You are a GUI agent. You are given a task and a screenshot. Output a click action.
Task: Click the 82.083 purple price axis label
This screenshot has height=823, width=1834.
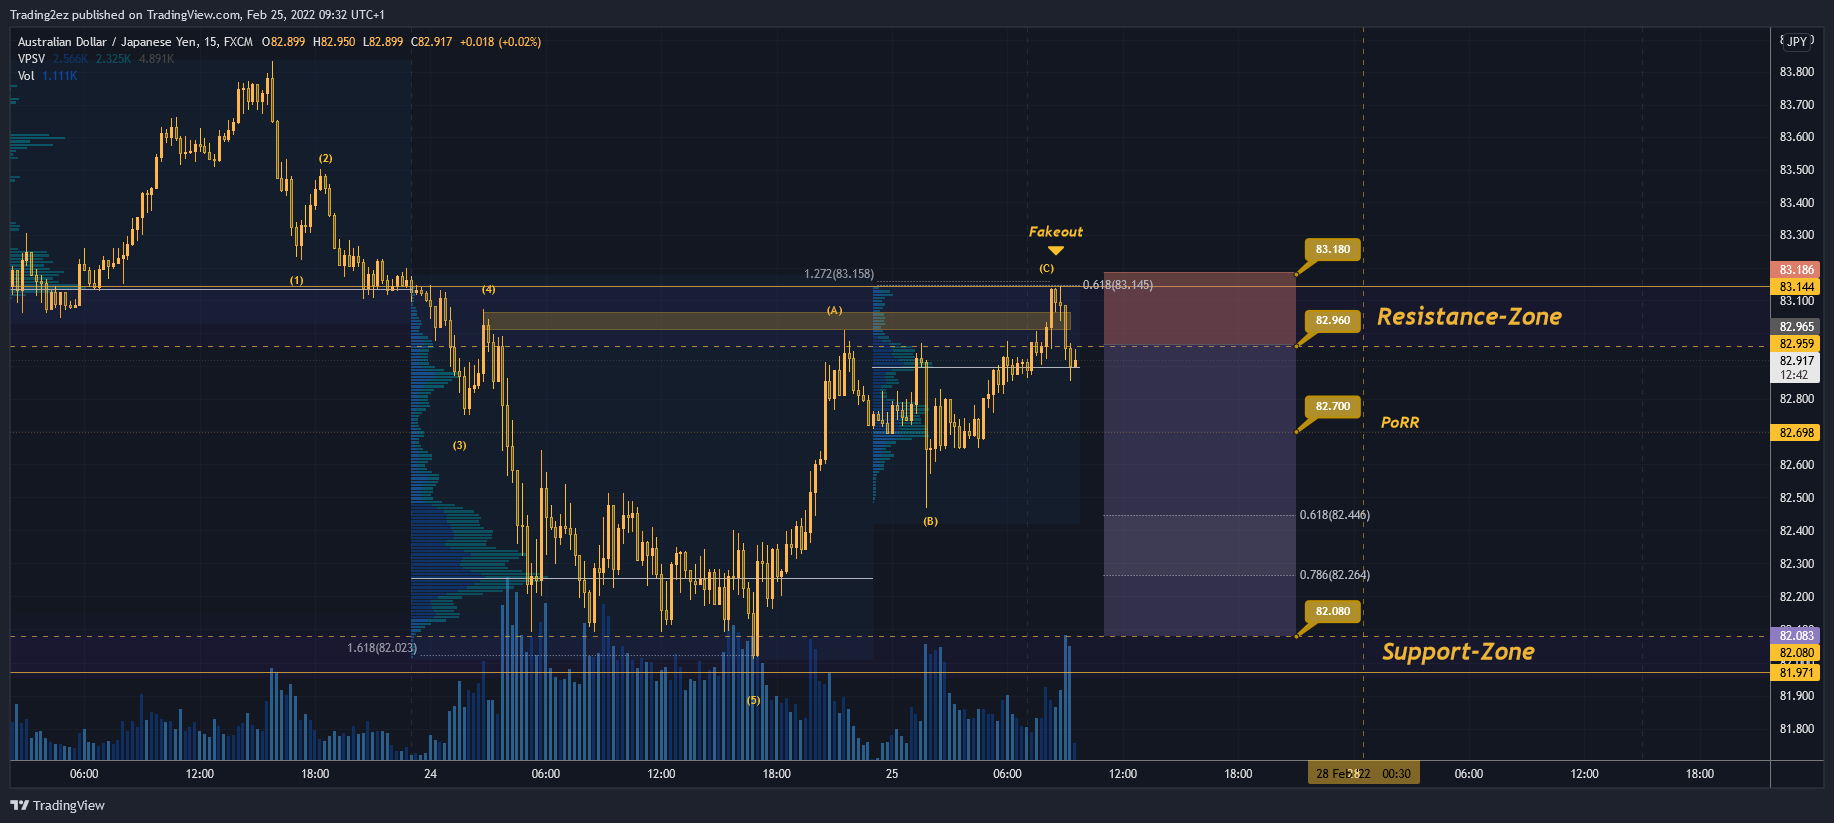click(x=1796, y=636)
